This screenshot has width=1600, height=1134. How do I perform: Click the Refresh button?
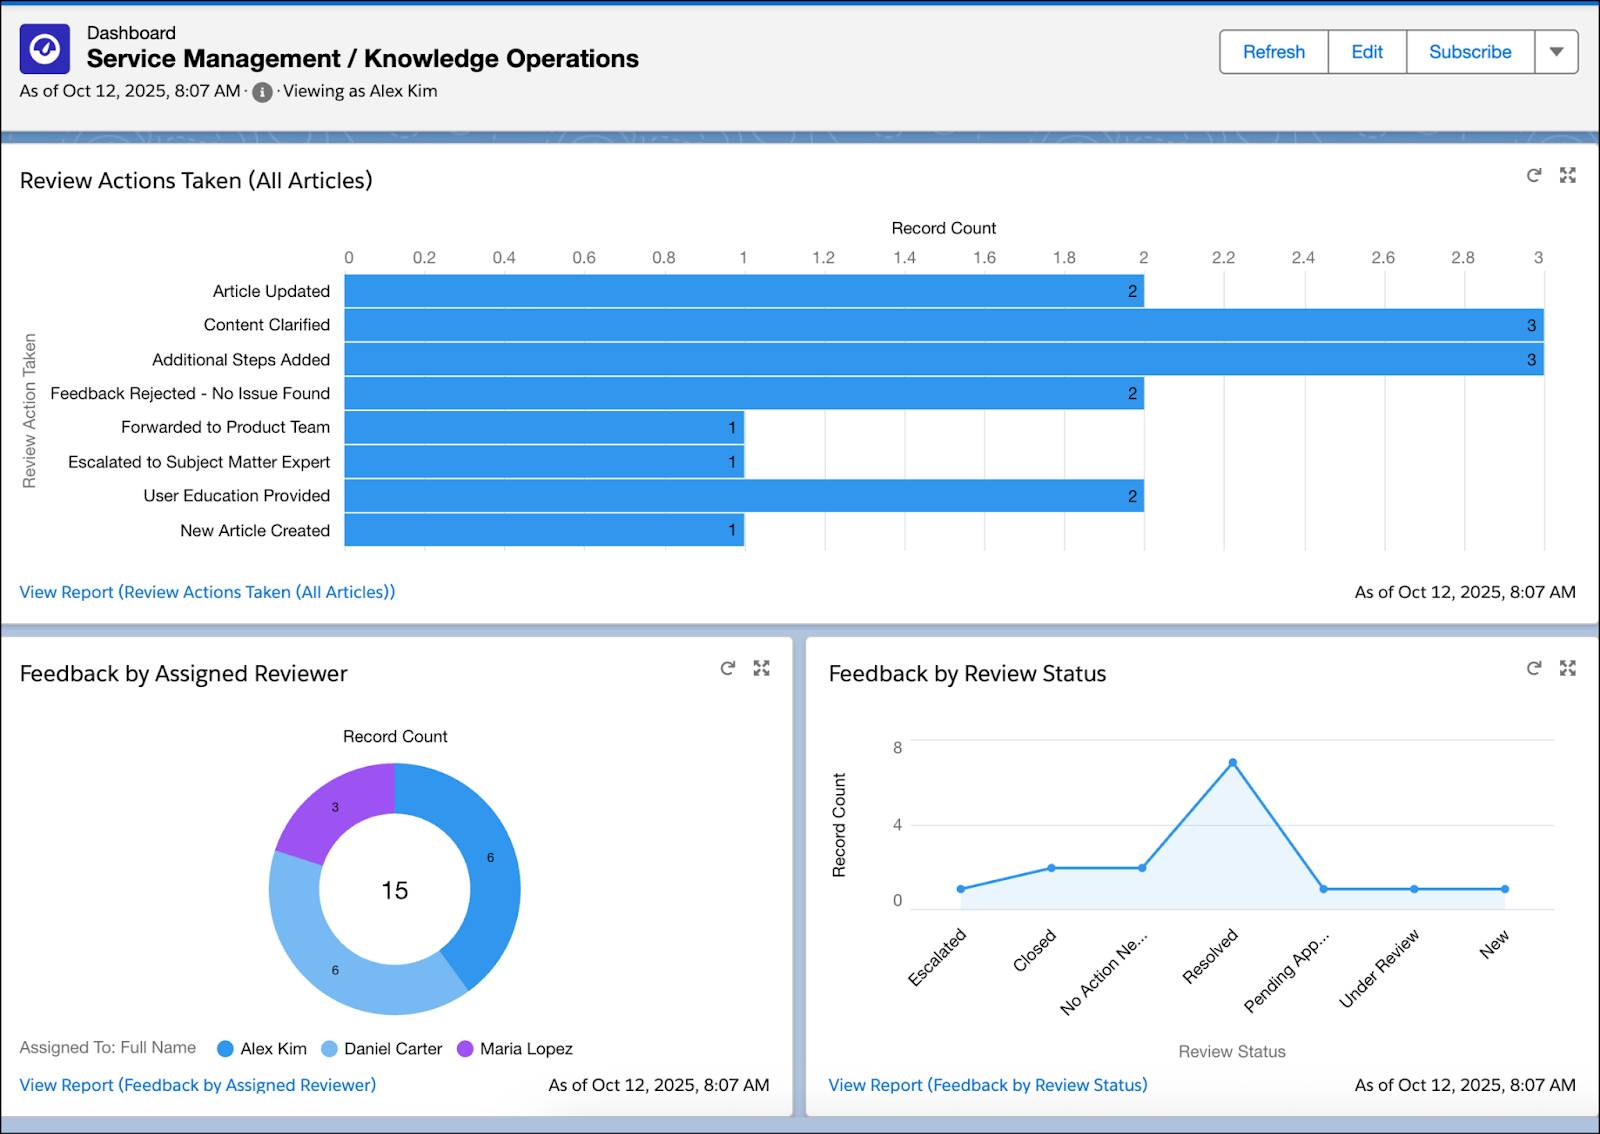pyautogui.click(x=1272, y=52)
